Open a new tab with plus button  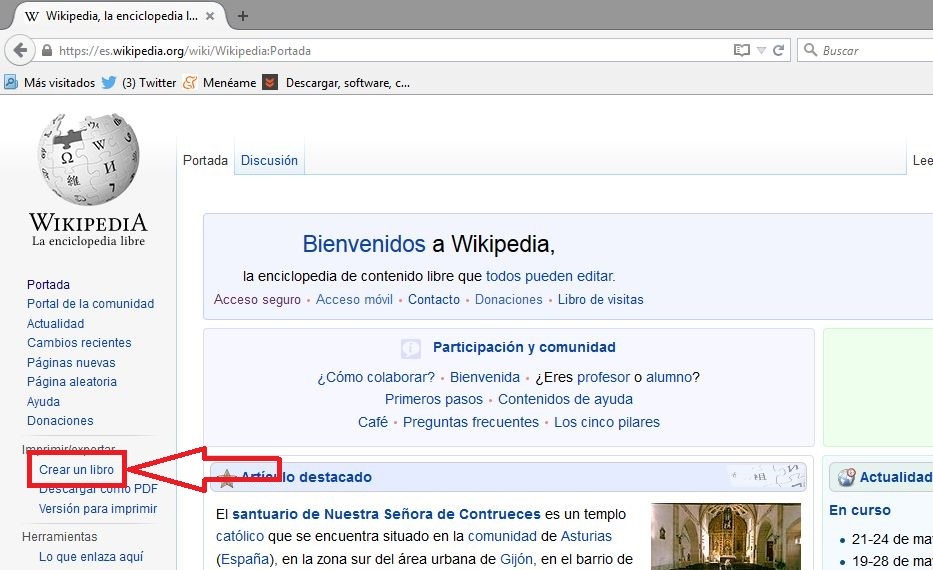coord(243,16)
